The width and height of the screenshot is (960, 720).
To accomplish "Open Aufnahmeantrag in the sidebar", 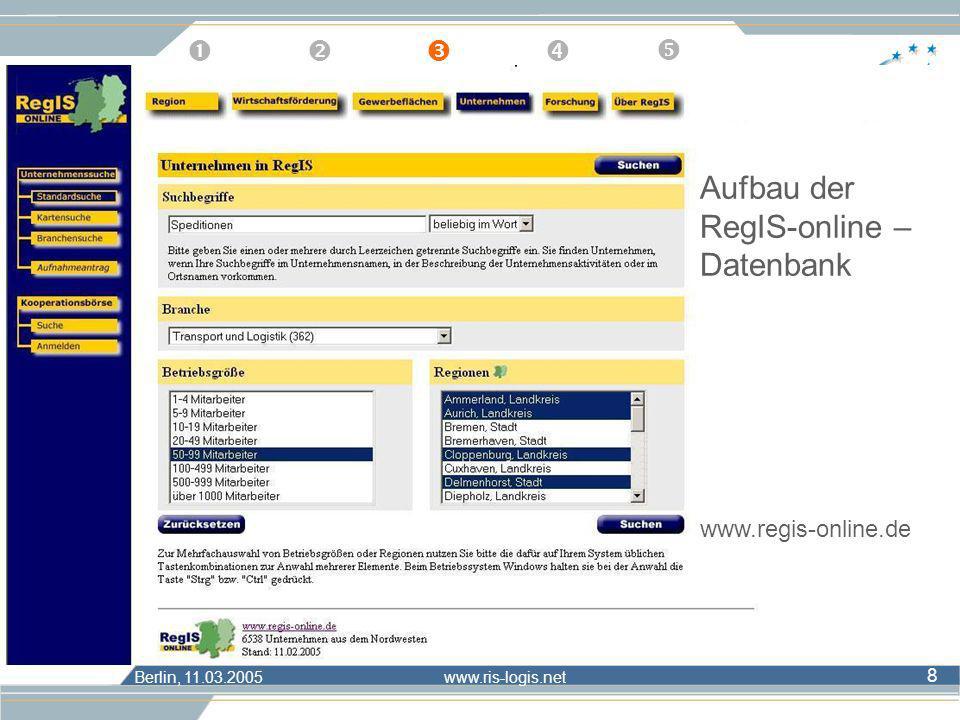I will tap(75, 268).
